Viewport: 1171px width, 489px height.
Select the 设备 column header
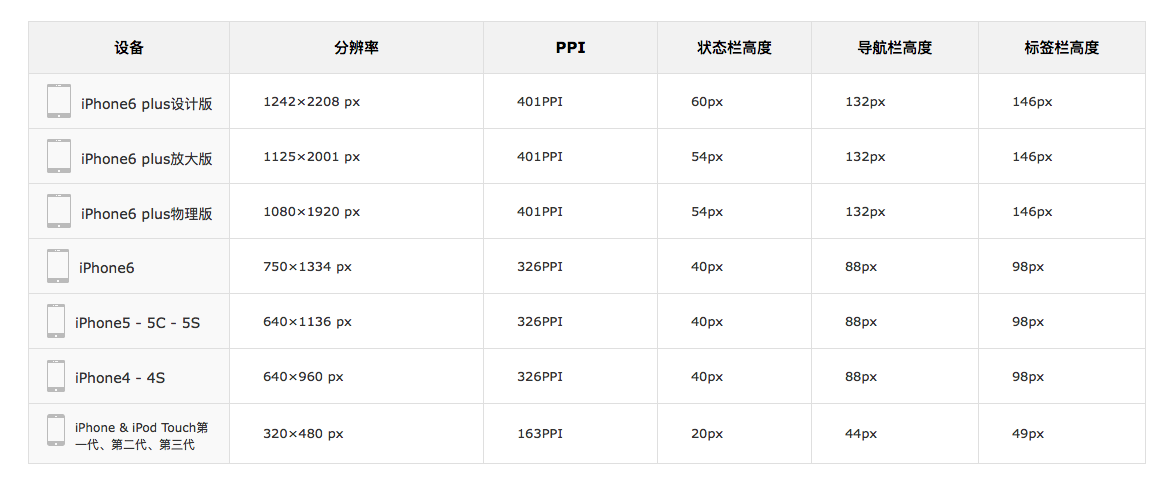coord(129,48)
